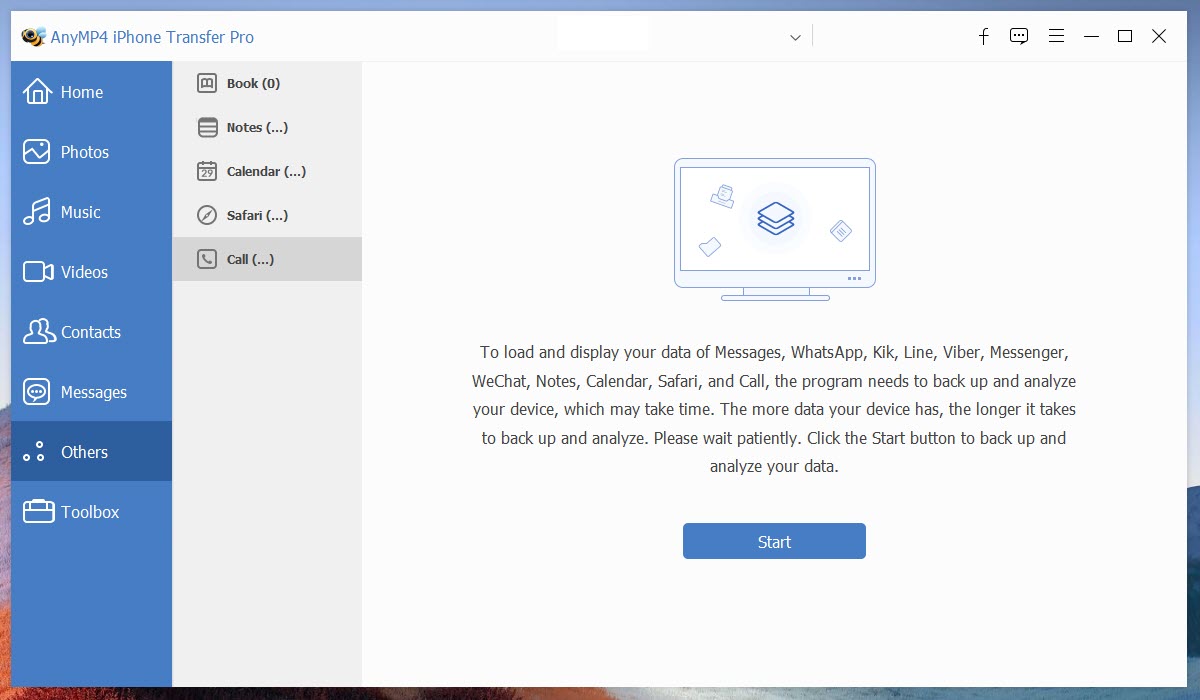View the Call category
1200x700 pixels.
250,259
